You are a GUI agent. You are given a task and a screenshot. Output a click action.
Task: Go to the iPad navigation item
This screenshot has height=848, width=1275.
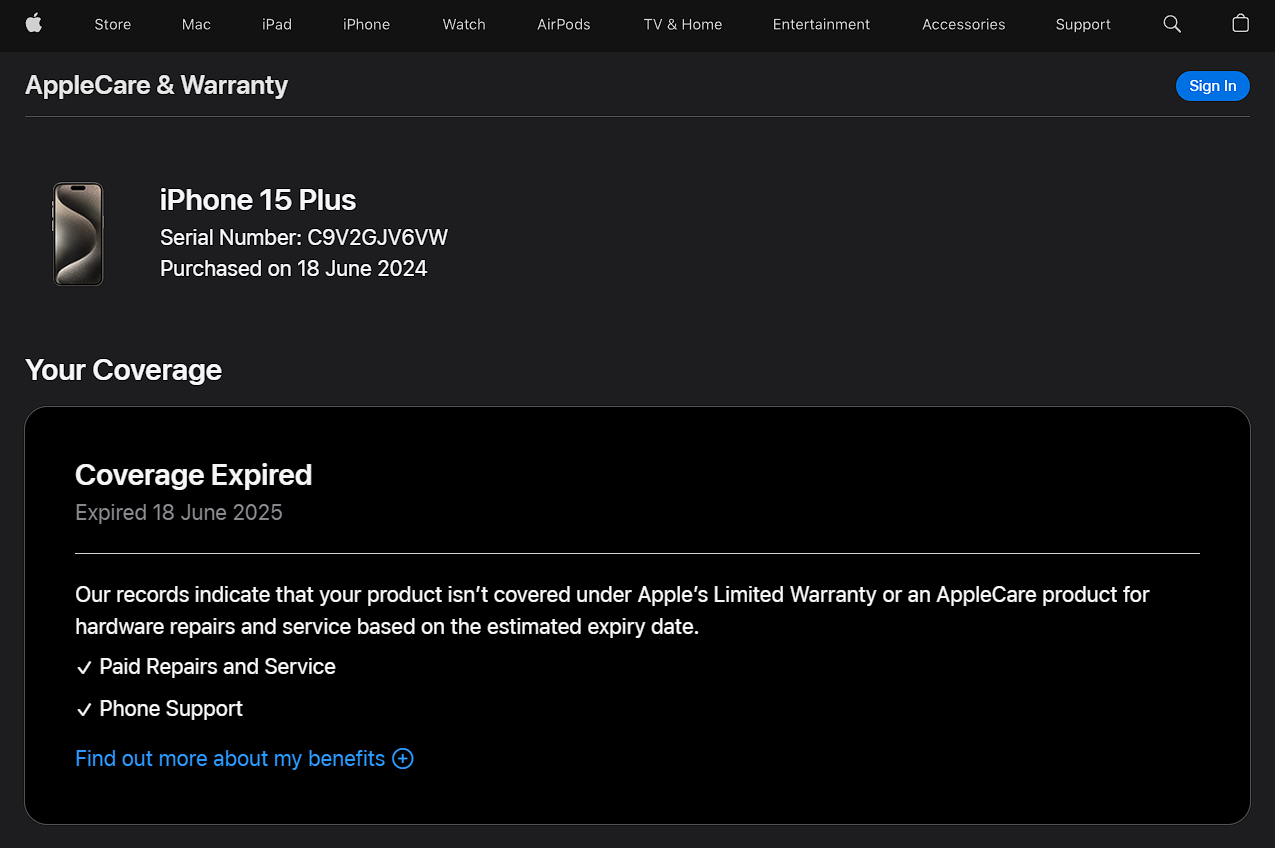[x=277, y=24]
